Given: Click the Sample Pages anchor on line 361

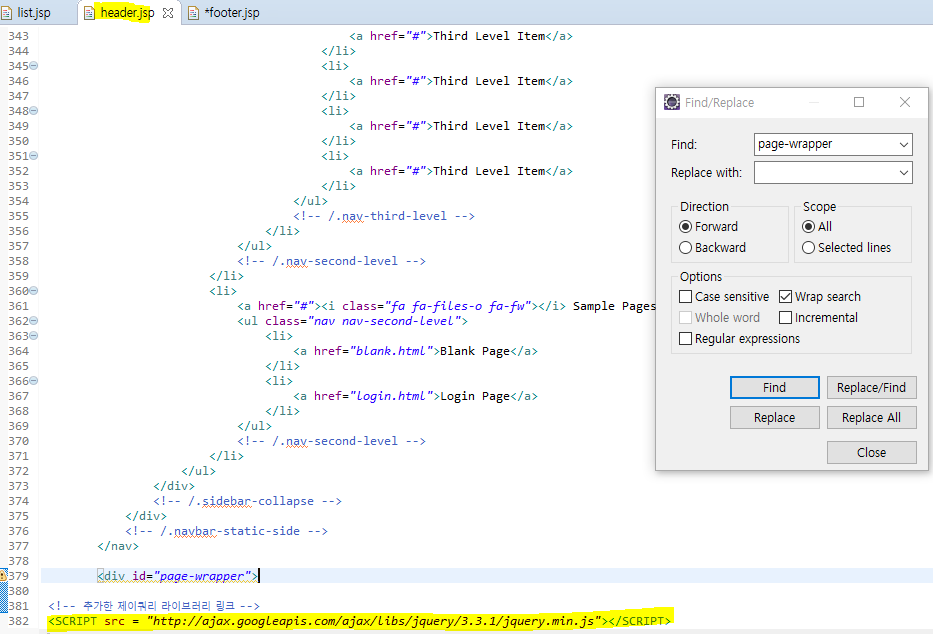Looking at the screenshot, I should click(x=446, y=306).
